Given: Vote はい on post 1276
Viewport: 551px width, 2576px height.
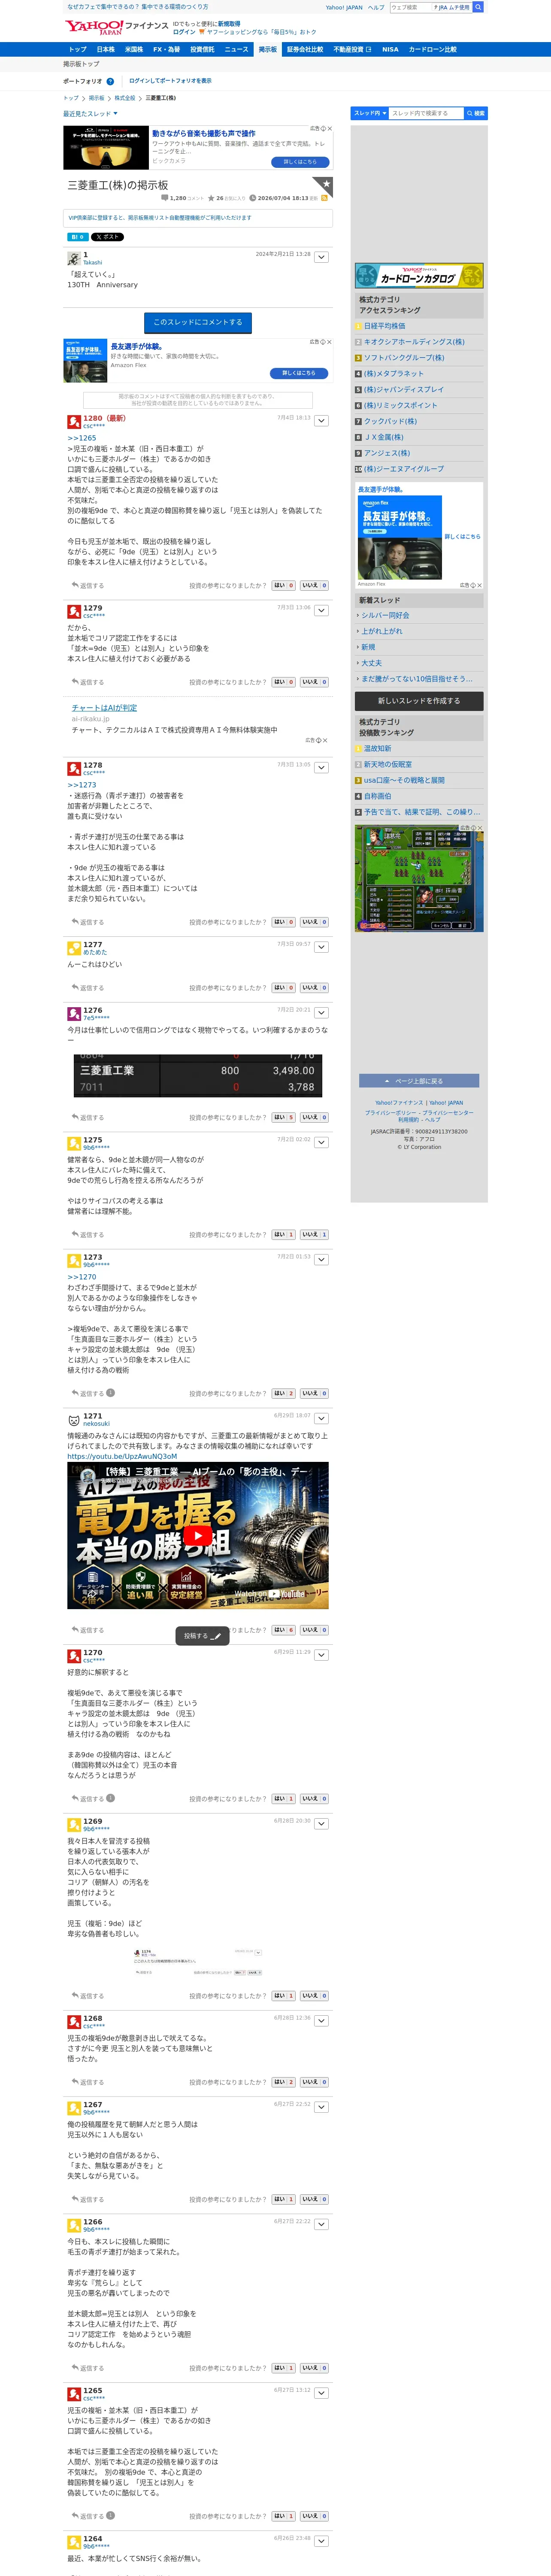Looking at the screenshot, I should click(284, 1118).
